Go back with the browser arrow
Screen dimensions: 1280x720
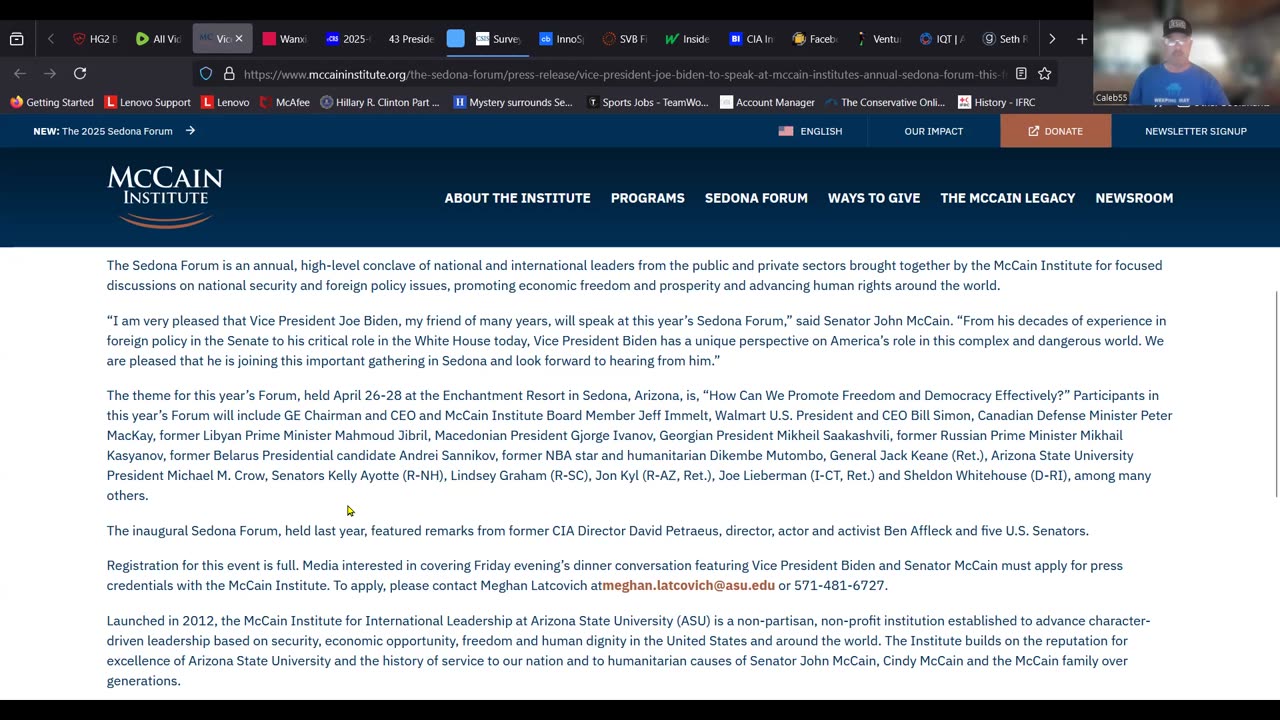[x=20, y=73]
